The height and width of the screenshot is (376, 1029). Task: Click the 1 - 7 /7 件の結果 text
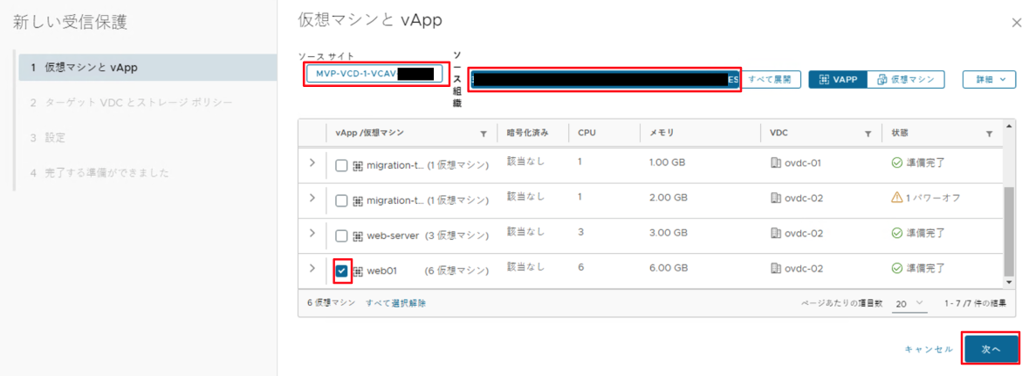[975, 304]
